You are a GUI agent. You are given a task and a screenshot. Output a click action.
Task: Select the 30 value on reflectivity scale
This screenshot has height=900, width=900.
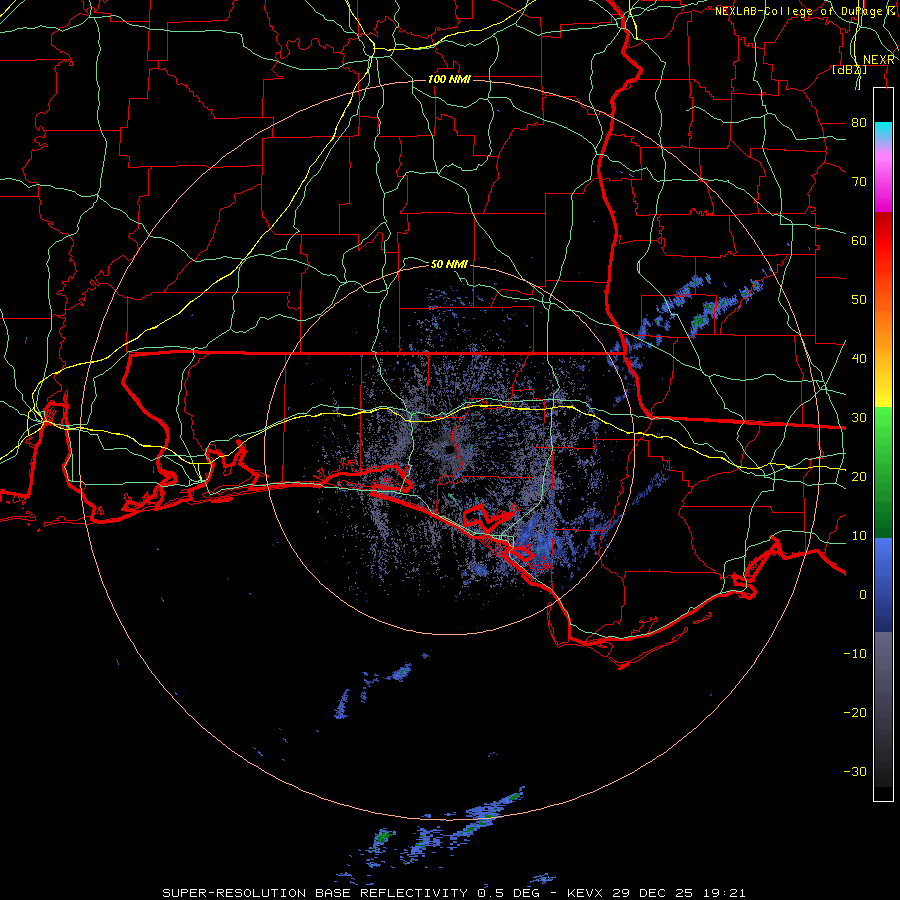tap(859, 417)
